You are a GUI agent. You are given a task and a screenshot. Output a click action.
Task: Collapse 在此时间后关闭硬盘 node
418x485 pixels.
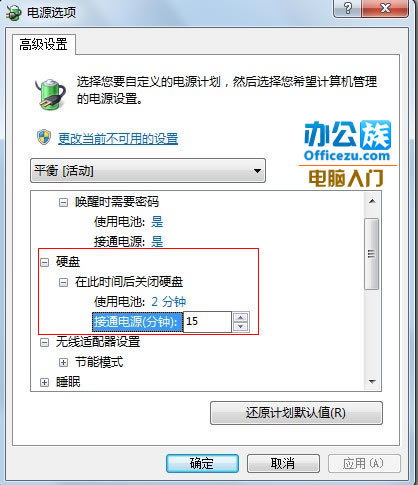point(63,282)
